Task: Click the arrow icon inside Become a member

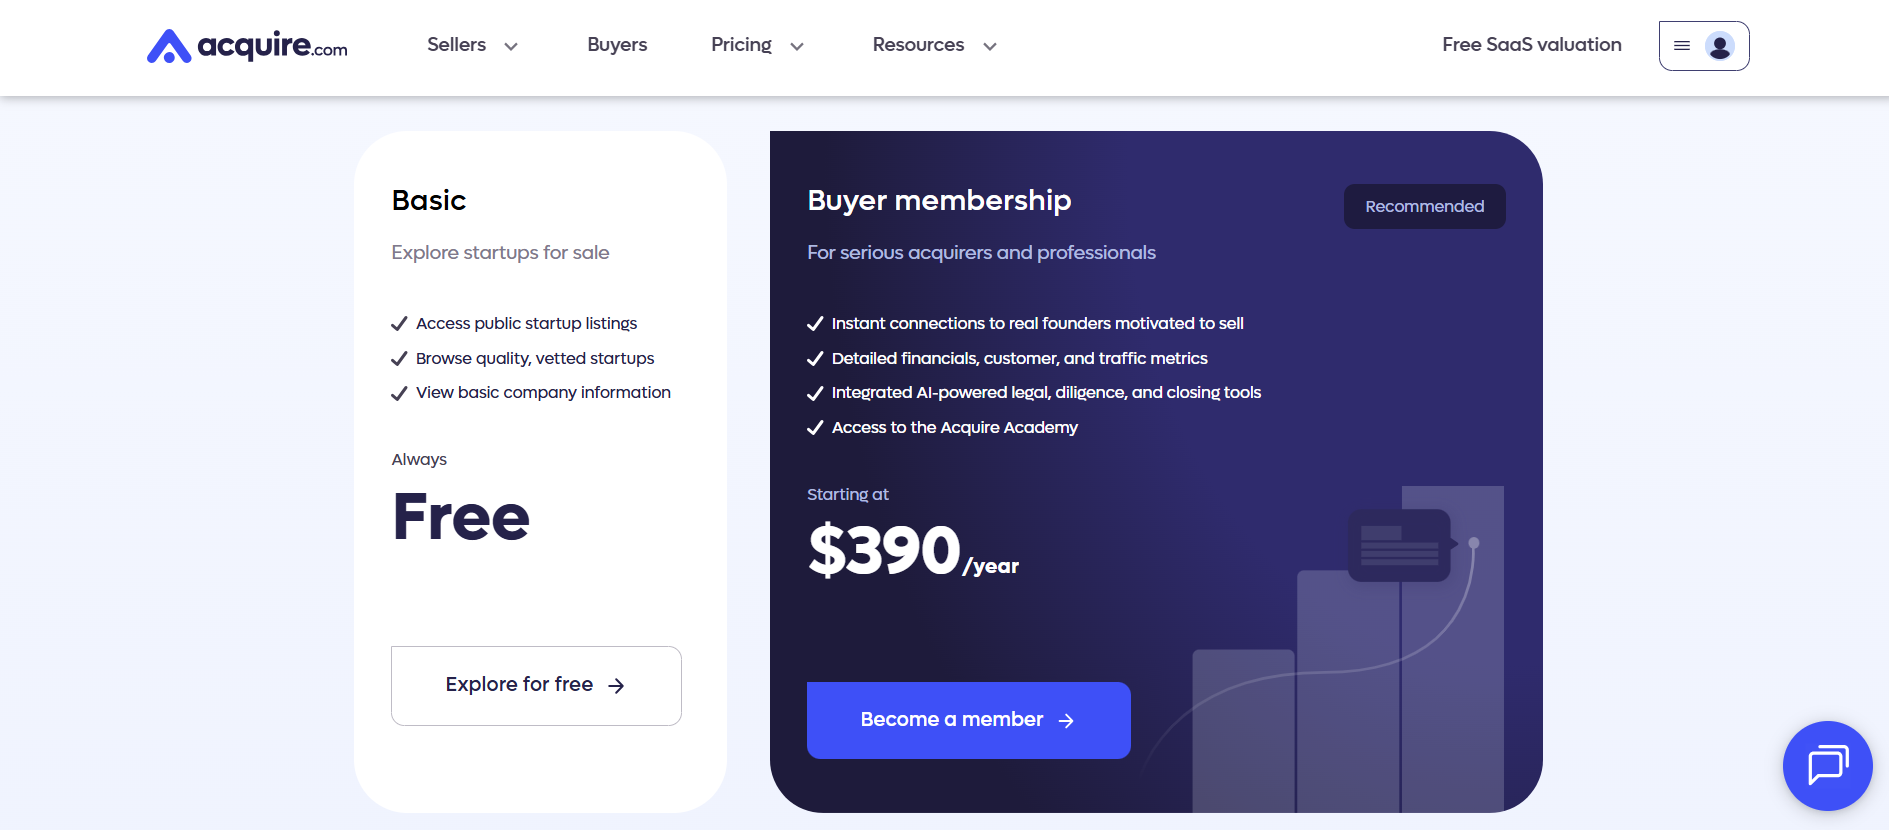Action: pyautogui.click(x=1066, y=720)
